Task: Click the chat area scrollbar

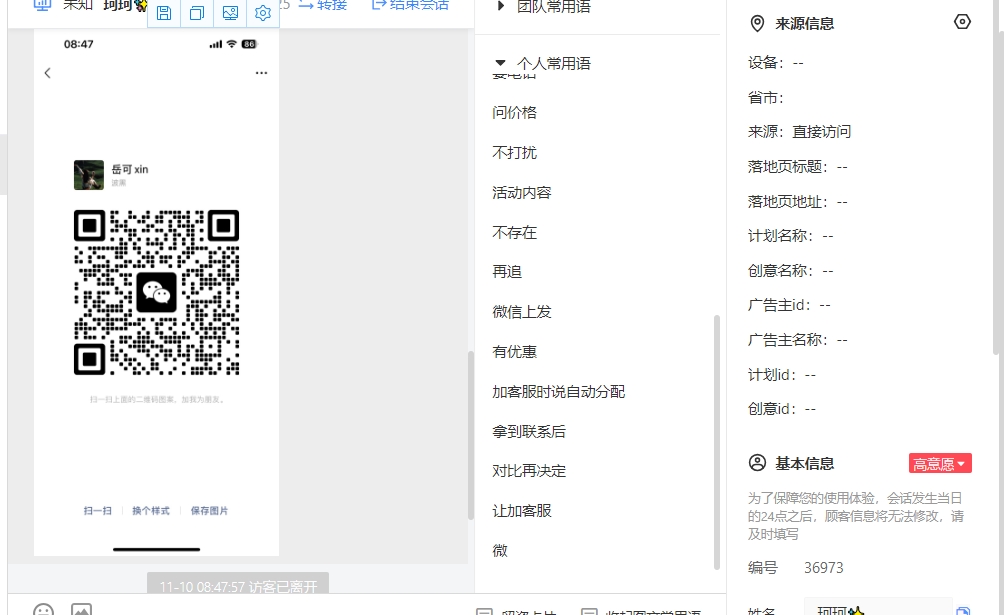Action: (x=471, y=434)
